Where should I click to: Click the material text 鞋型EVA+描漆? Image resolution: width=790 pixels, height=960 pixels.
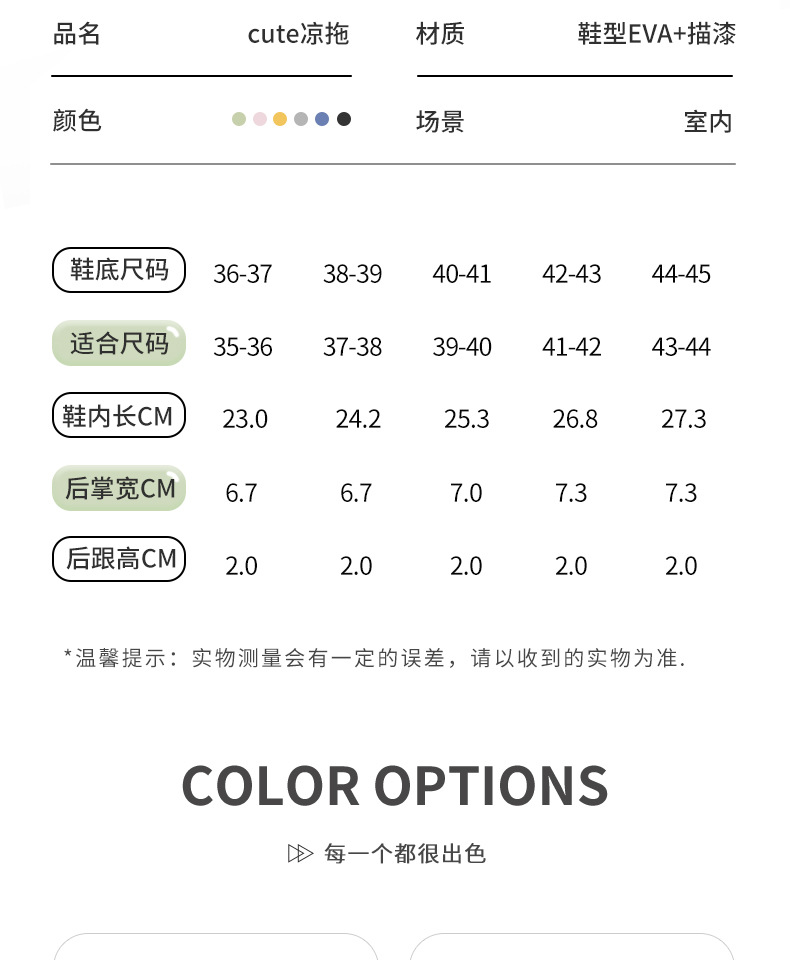pyautogui.click(x=656, y=34)
